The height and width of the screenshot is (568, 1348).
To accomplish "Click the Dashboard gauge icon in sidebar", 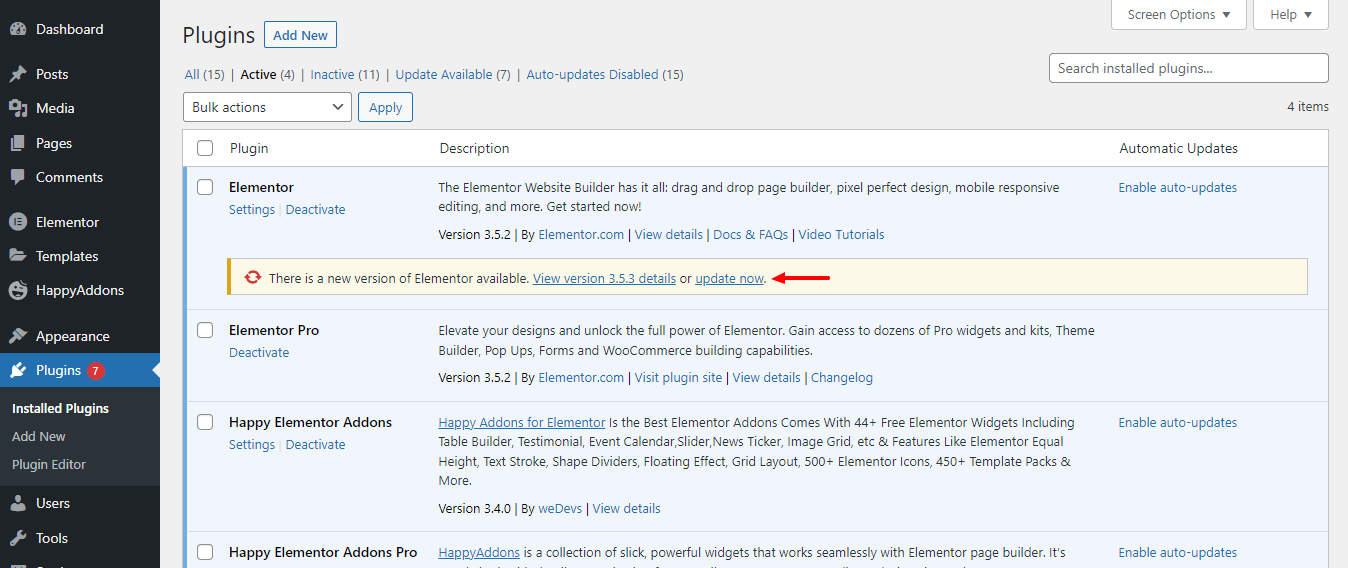I will pos(18,29).
